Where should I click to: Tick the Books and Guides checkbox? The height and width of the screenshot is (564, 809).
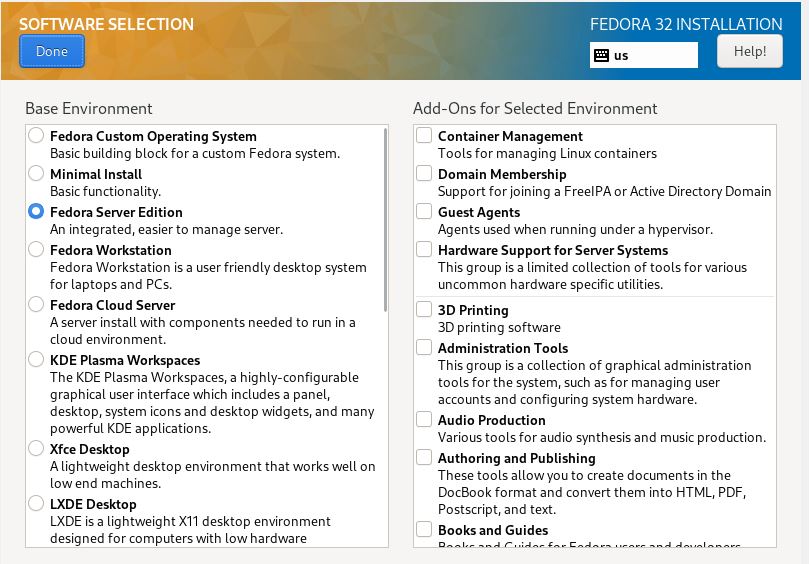[x=424, y=529]
